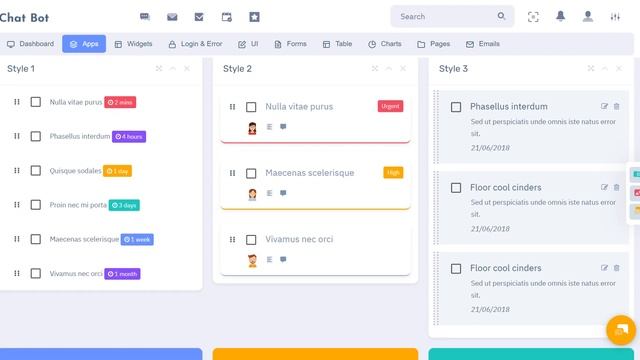Check Vivamus nec orci in Style 1

click(x=36, y=273)
